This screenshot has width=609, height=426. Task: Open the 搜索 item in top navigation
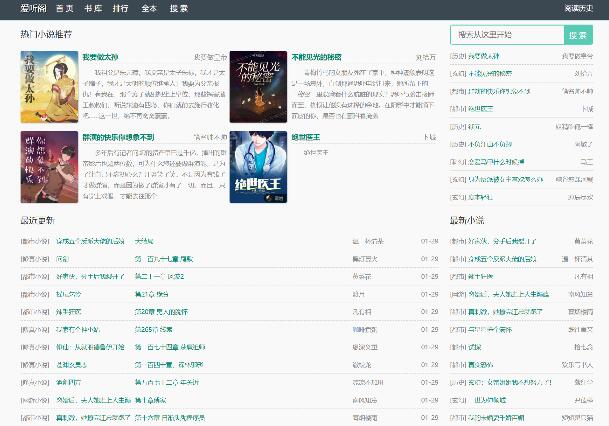pos(178,8)
